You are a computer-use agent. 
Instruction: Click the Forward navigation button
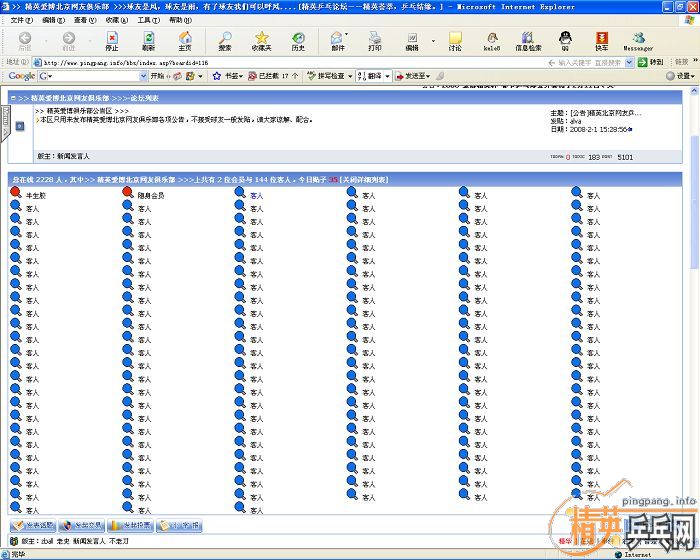pos(68,42)
